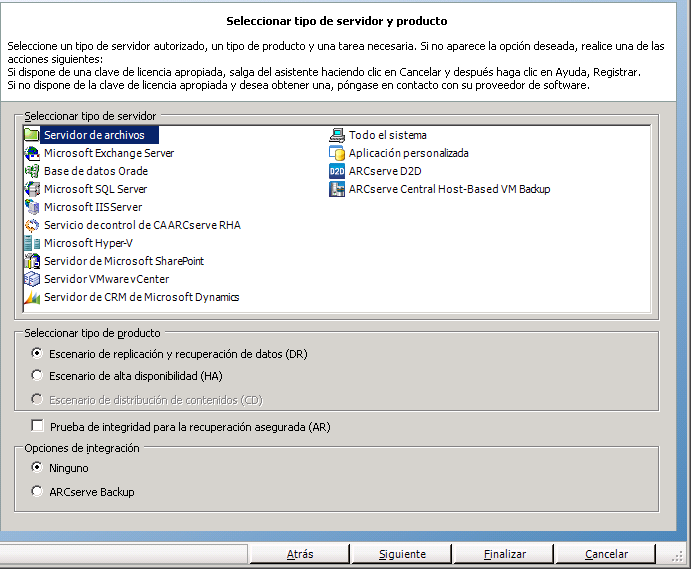This screenshot has height=569, width=691.
Task: Choose Todo el sistema entry
Action: point(388,135)
